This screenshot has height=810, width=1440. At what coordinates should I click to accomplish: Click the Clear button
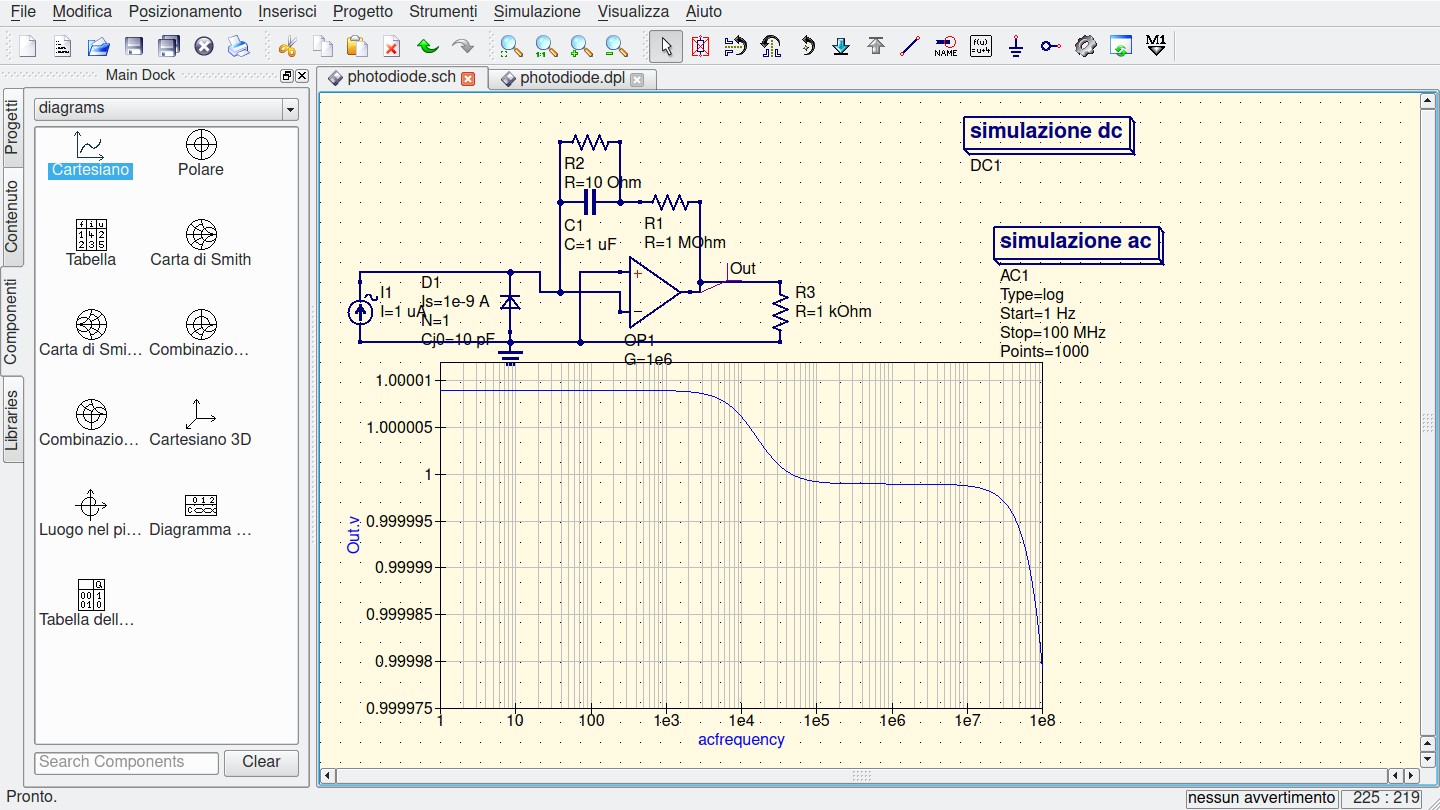(261, 762)
